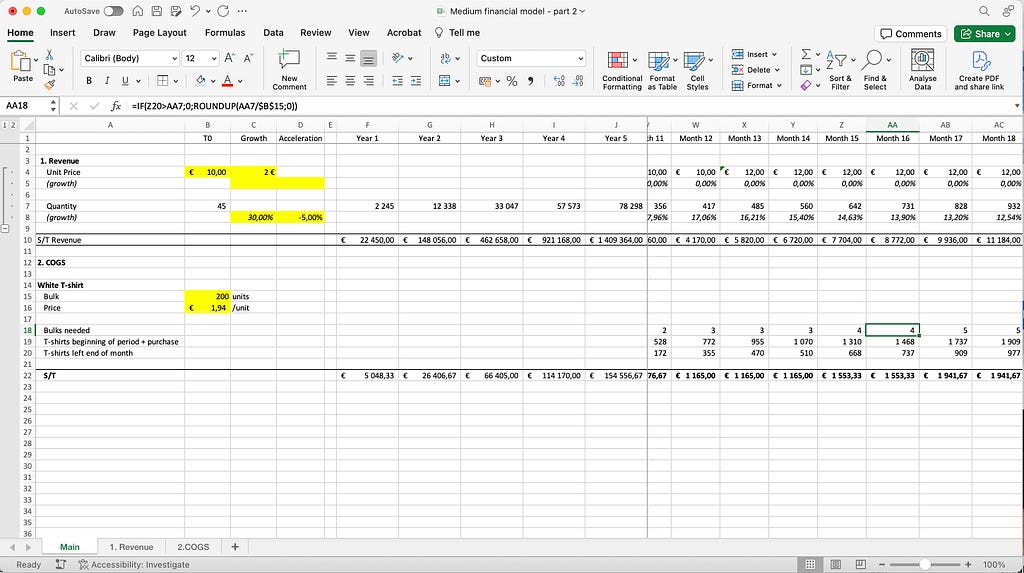Click the insert function fx button
This screenshot has height=573, width=1024.
116,106
